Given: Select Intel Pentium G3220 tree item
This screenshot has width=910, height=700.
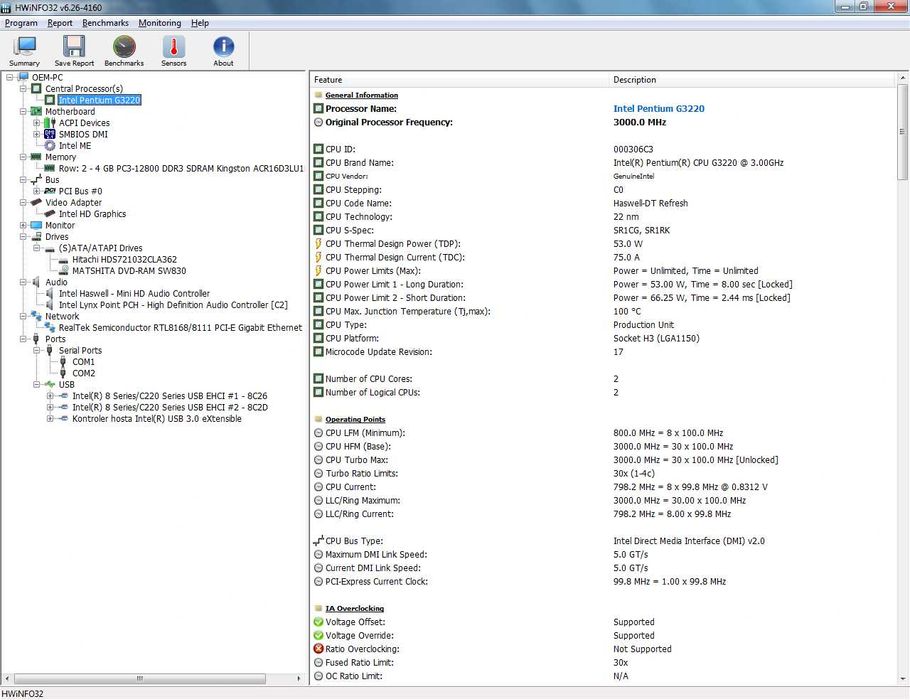Looking at the screenshot, I should tap(99, 100).
